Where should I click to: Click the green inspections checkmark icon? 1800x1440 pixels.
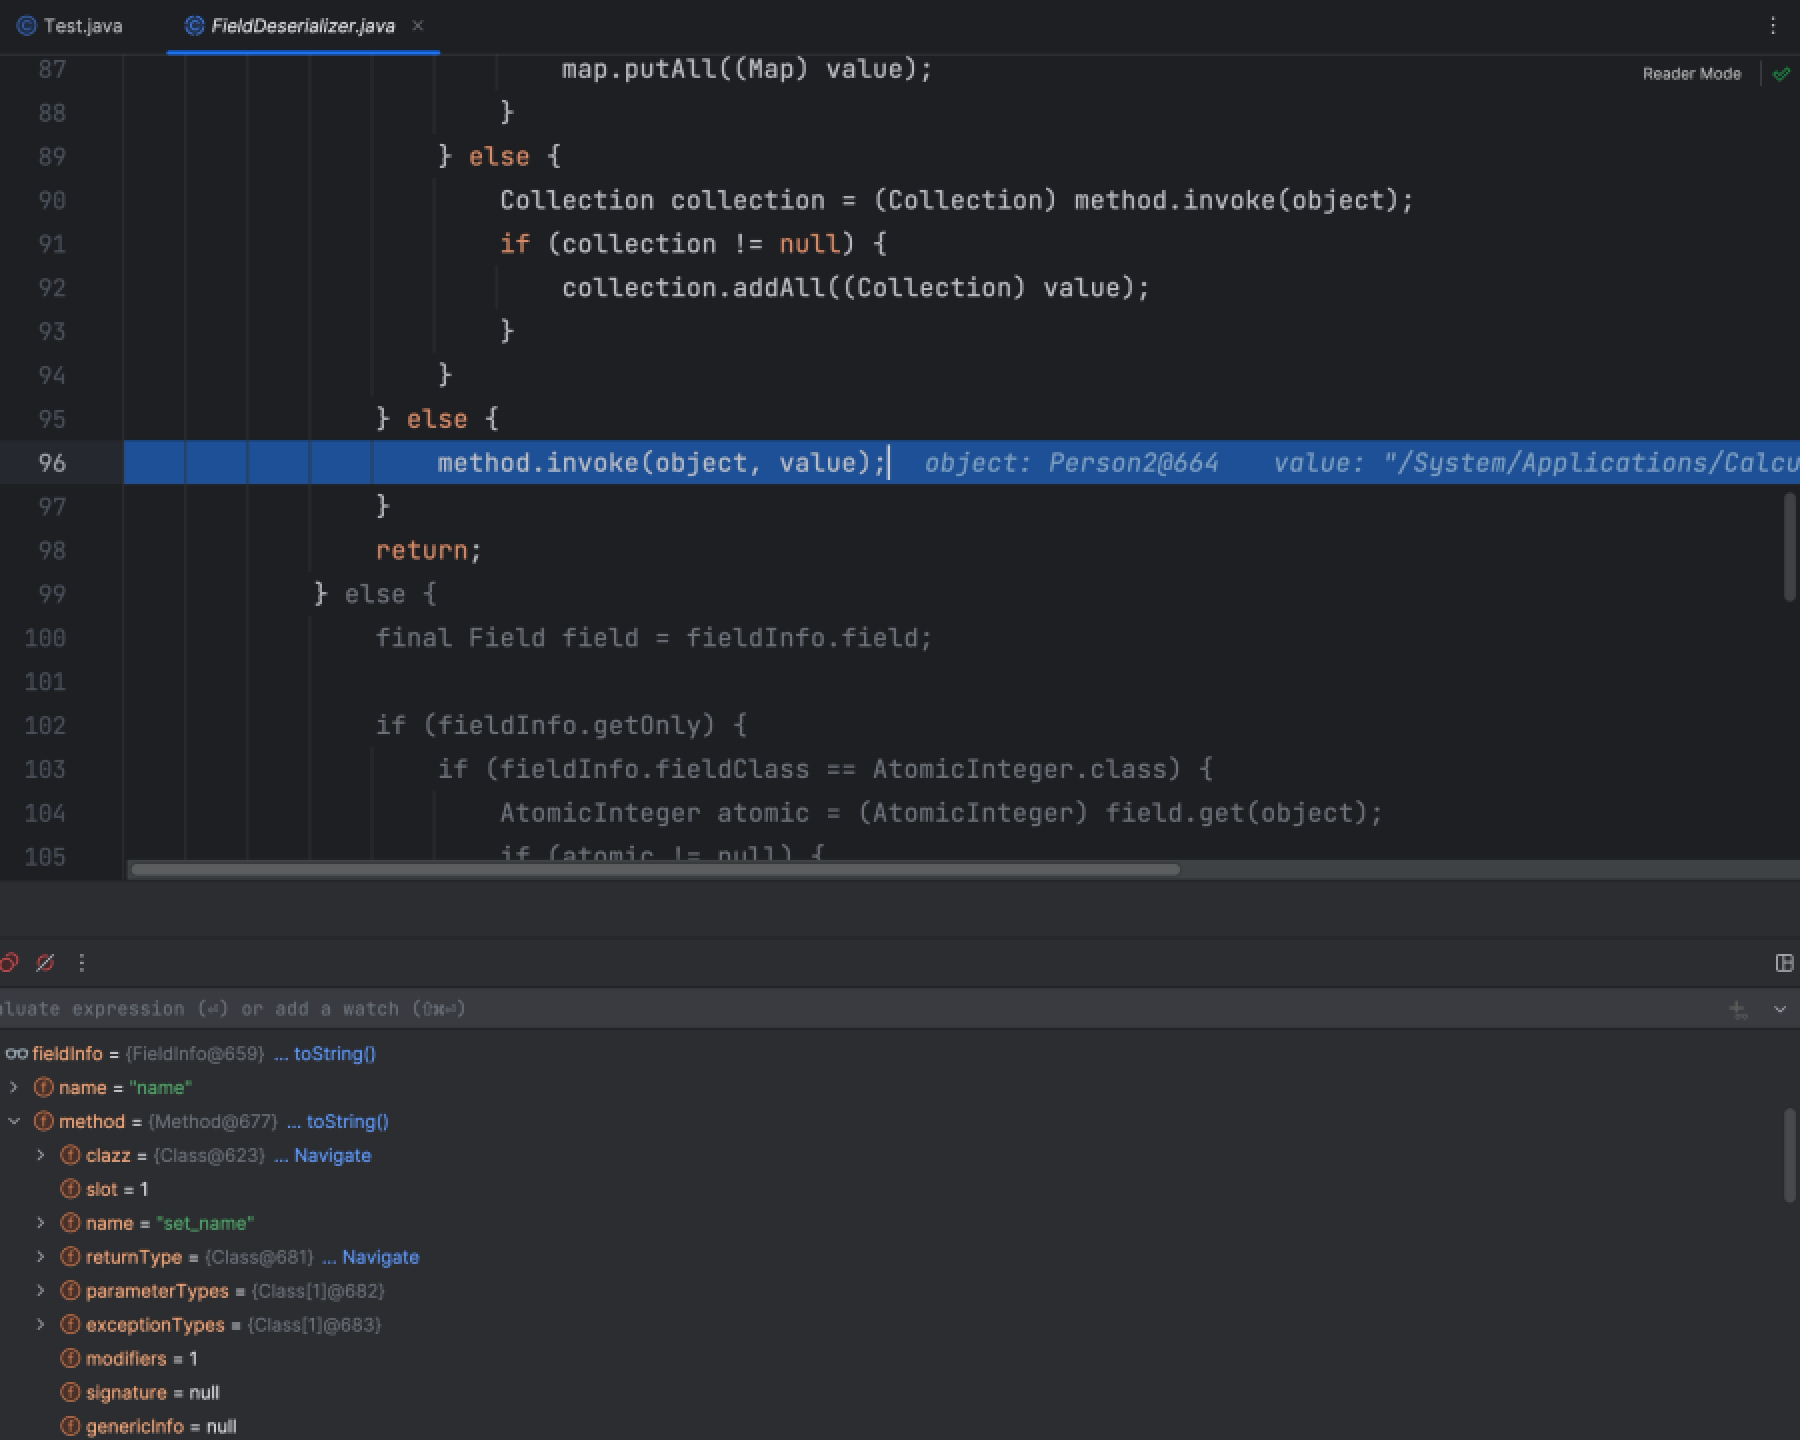[x=1781, y=74]
